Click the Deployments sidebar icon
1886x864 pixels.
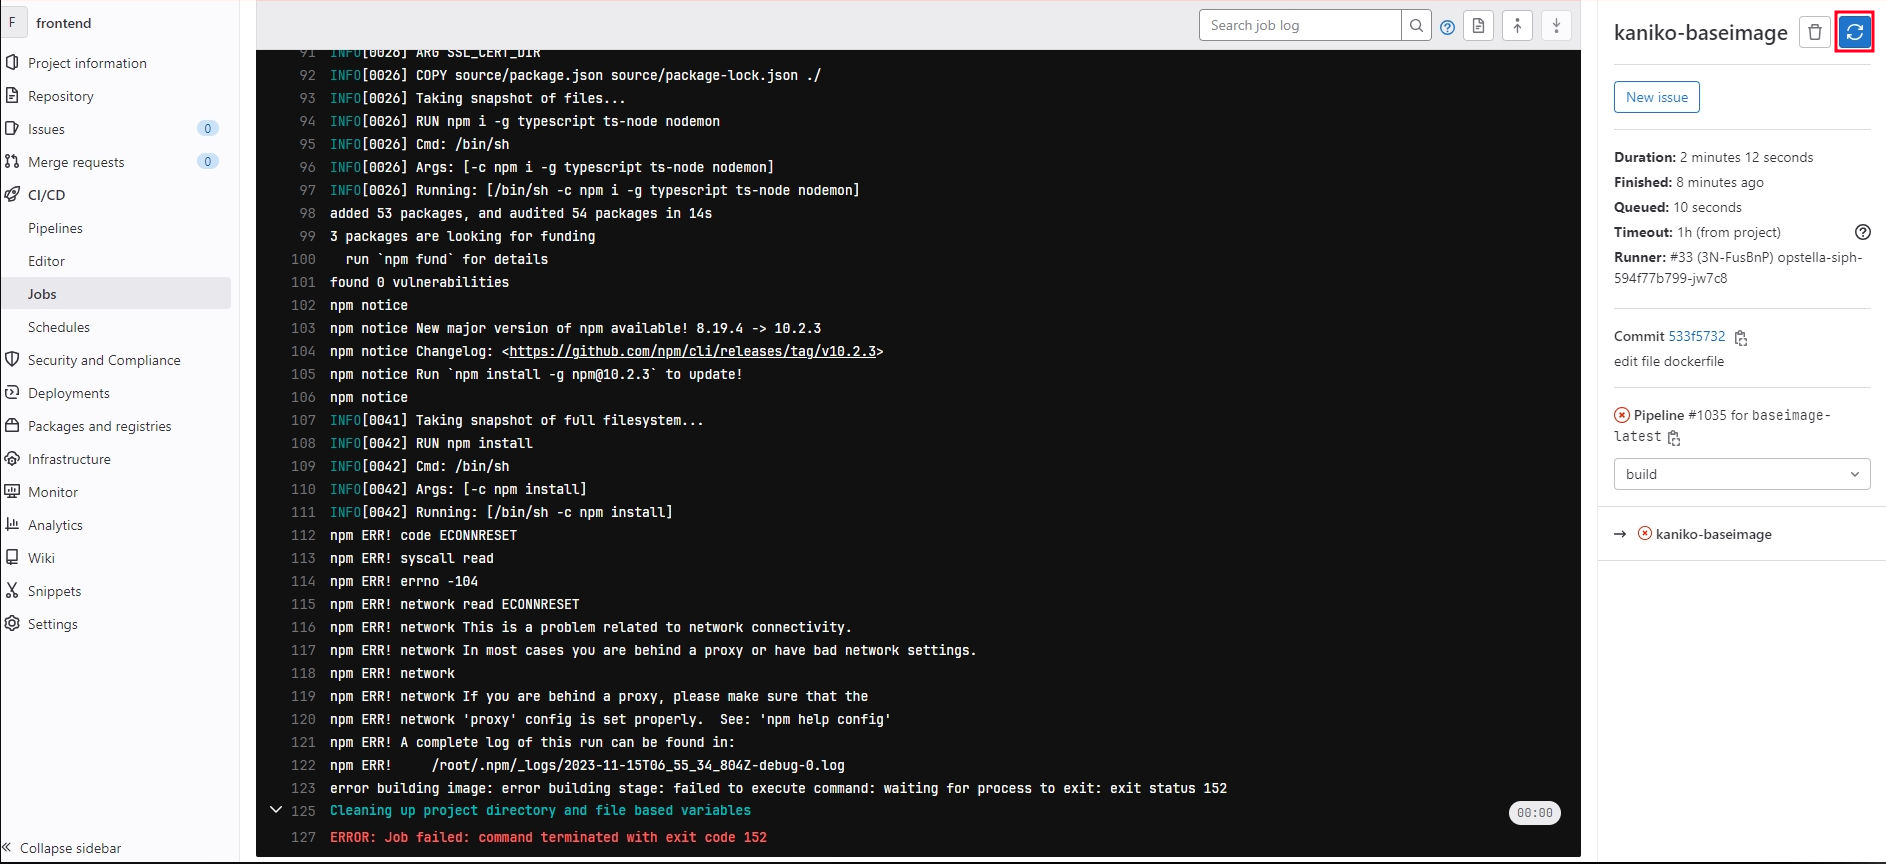tap(12, 392)
